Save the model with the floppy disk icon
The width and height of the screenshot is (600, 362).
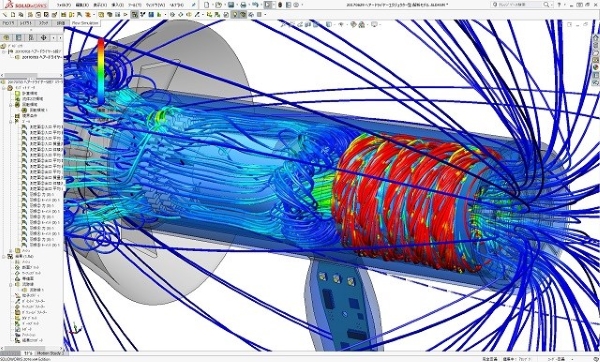coord(231,5)
